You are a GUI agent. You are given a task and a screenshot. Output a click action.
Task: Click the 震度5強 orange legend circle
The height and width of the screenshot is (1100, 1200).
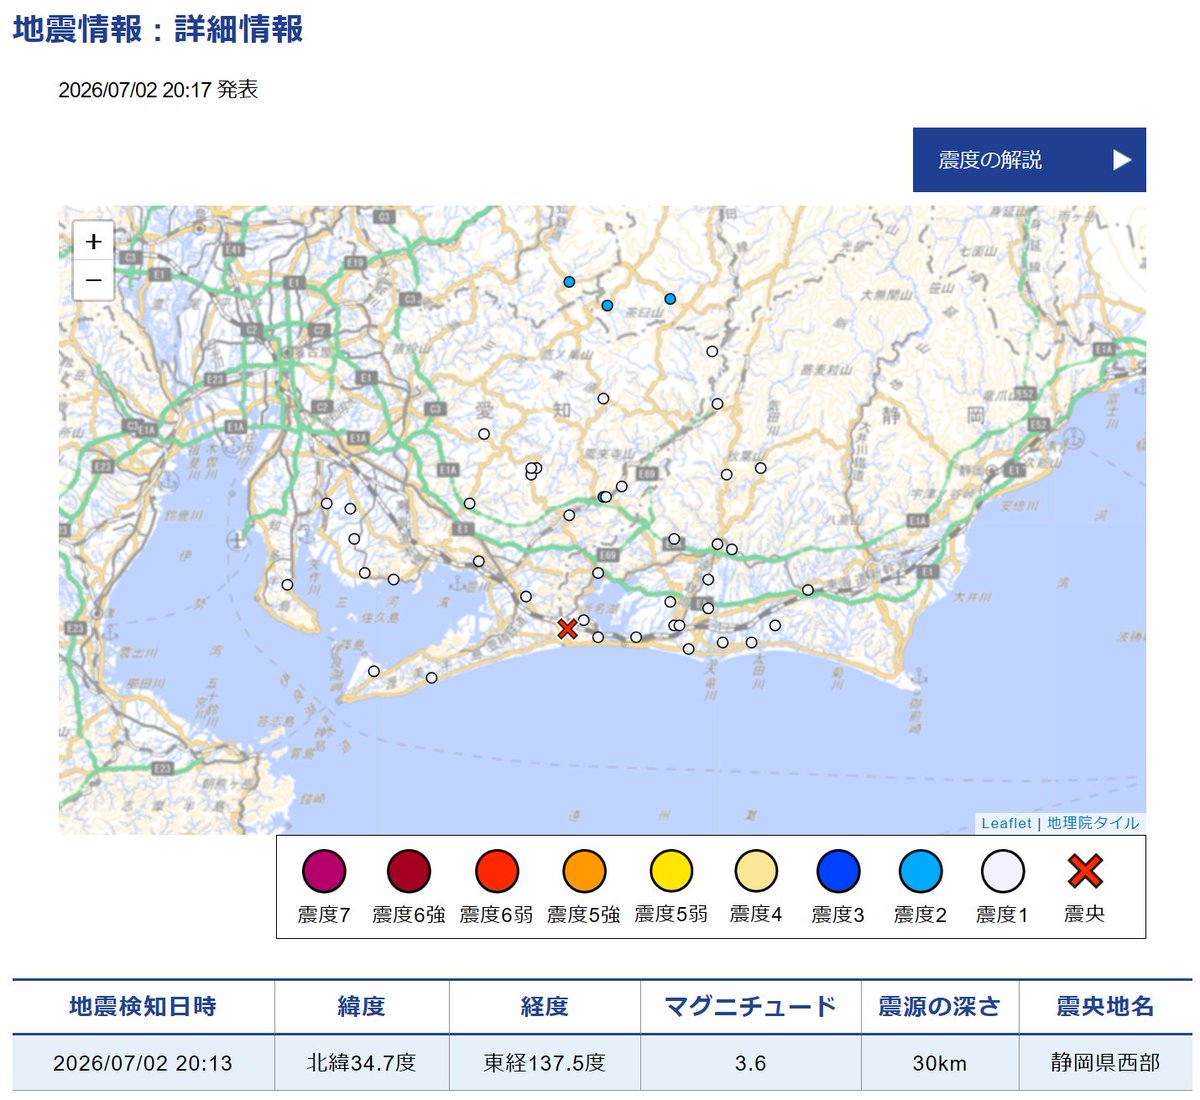pyautogui.click(x=584, y=871)
